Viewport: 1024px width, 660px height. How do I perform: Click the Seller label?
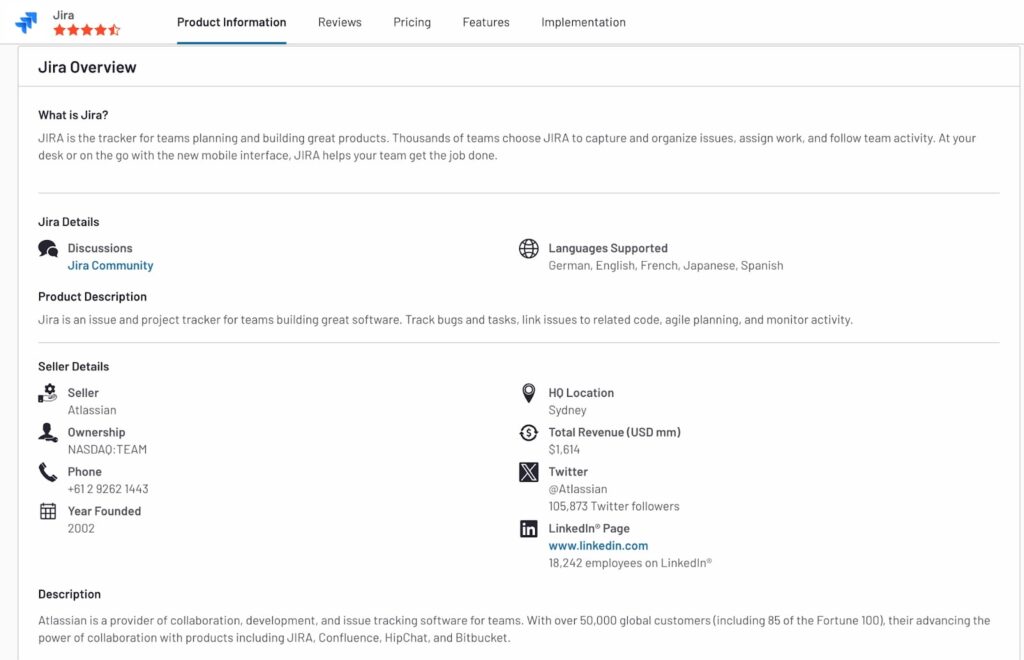83,393
